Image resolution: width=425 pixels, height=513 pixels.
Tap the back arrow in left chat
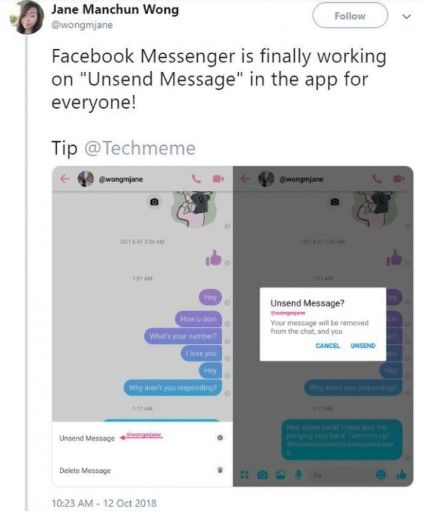coord(65,179)
